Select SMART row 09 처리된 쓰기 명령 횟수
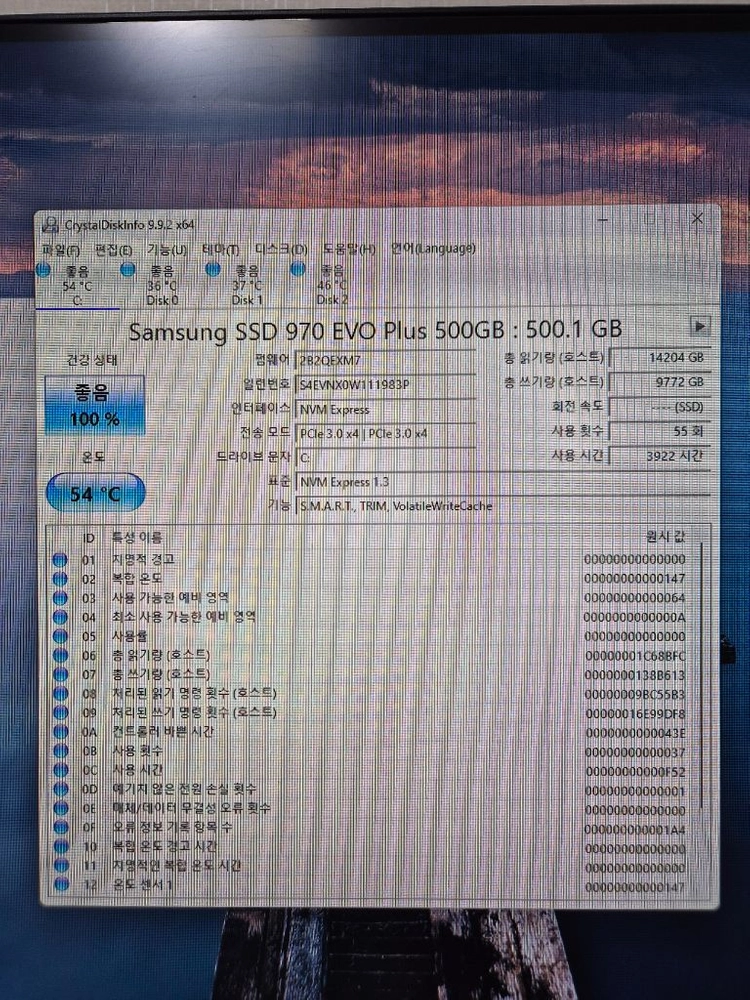Image resolution: width=750 pixels, height=1000 pixels. [x=372, y=712]
